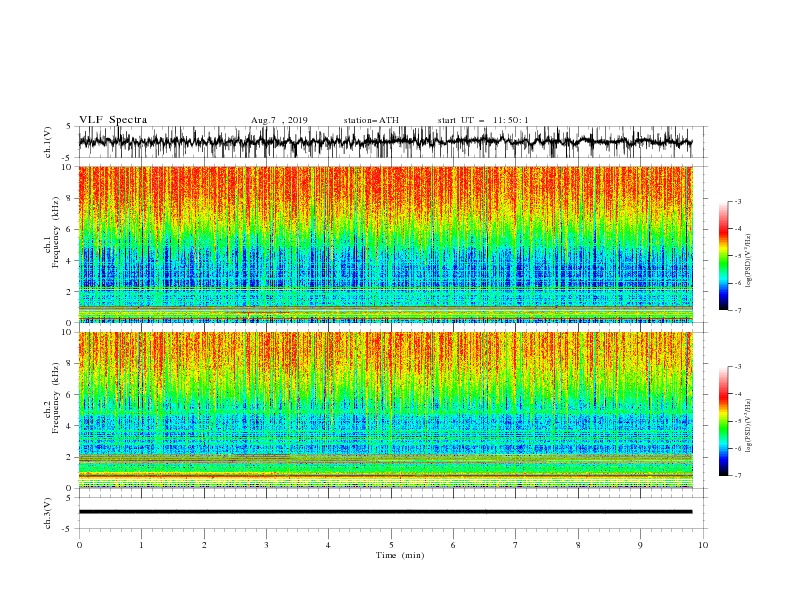This screenshot has height=612, width=792.
Task: Click the "VLF Spectra" plot title
Action: pyautogui.click(x=113, y=120)
